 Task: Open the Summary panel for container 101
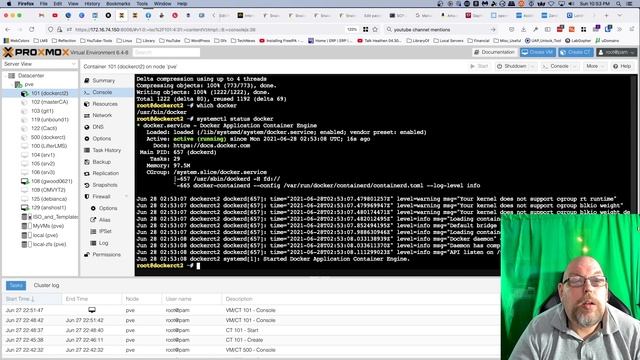click(103, 80)
